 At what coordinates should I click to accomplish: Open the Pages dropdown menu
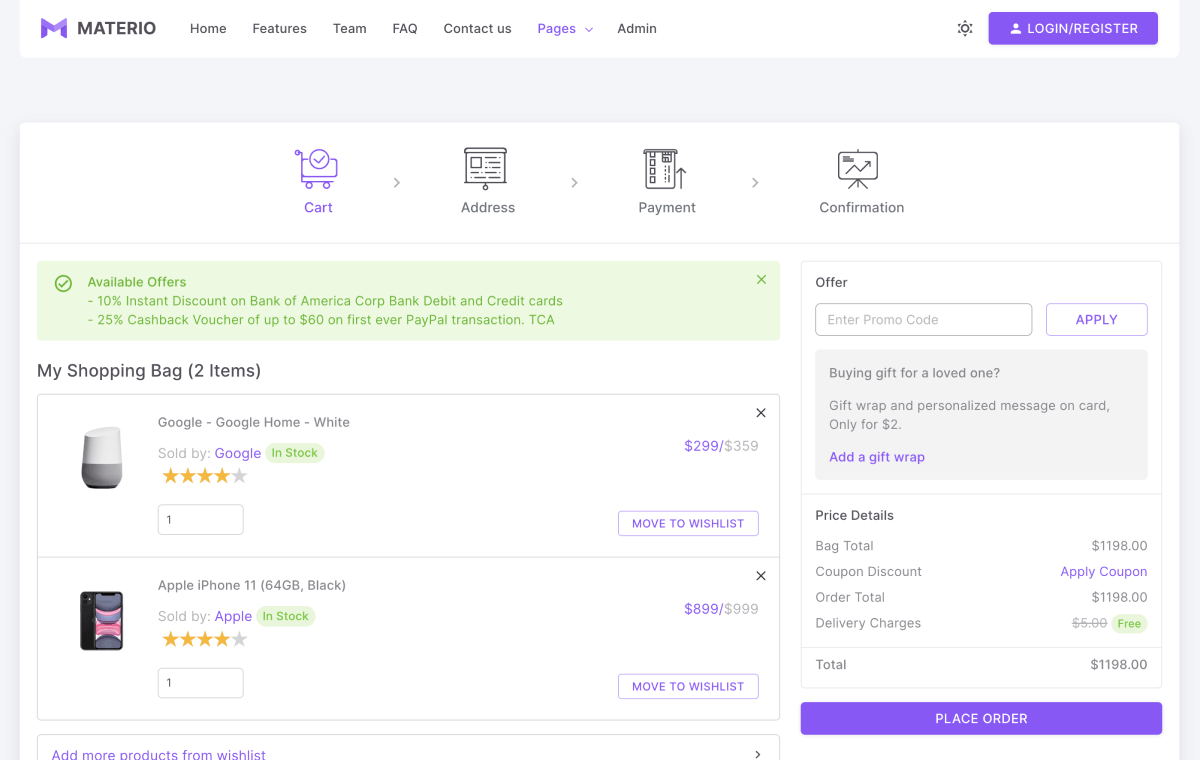point(565,29)
